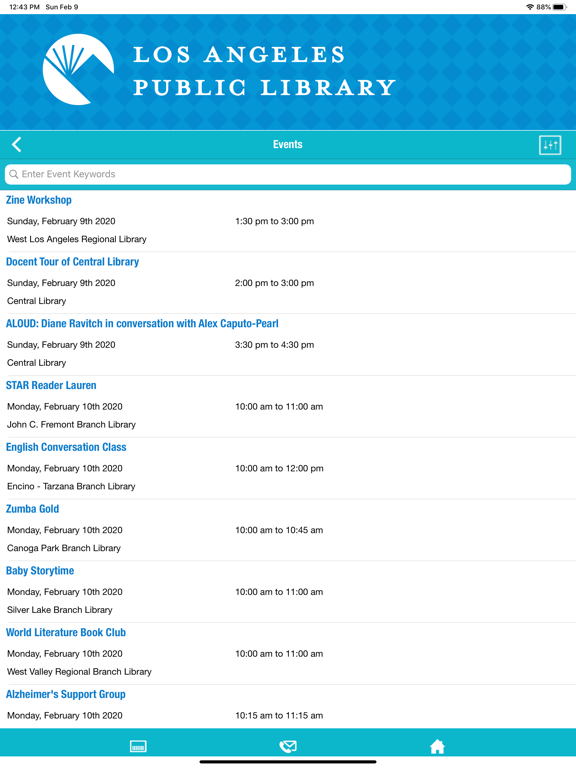Image resolution: width=576 pixels, height=768 pixels.
Task: Check the battery indicator icon
Action: (x=560, y=7)
